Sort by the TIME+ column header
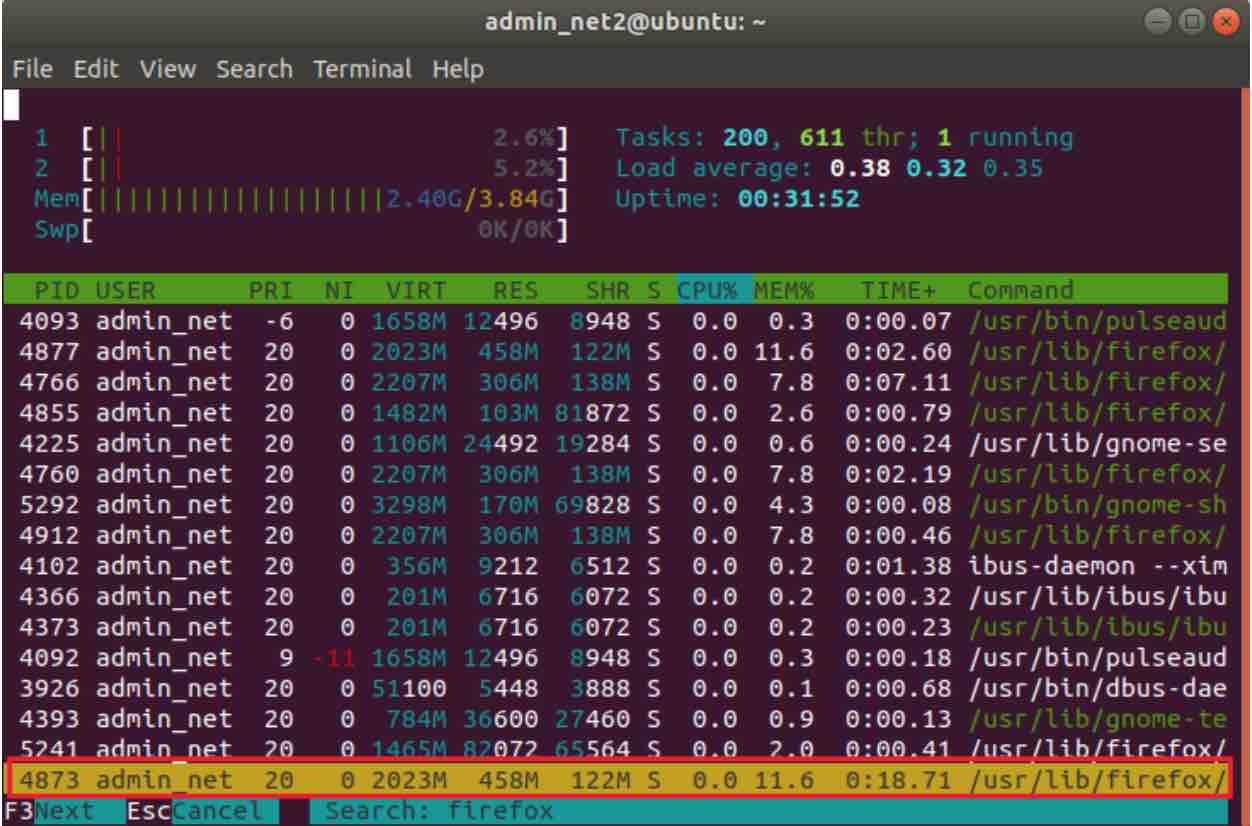 coord(900,292)
